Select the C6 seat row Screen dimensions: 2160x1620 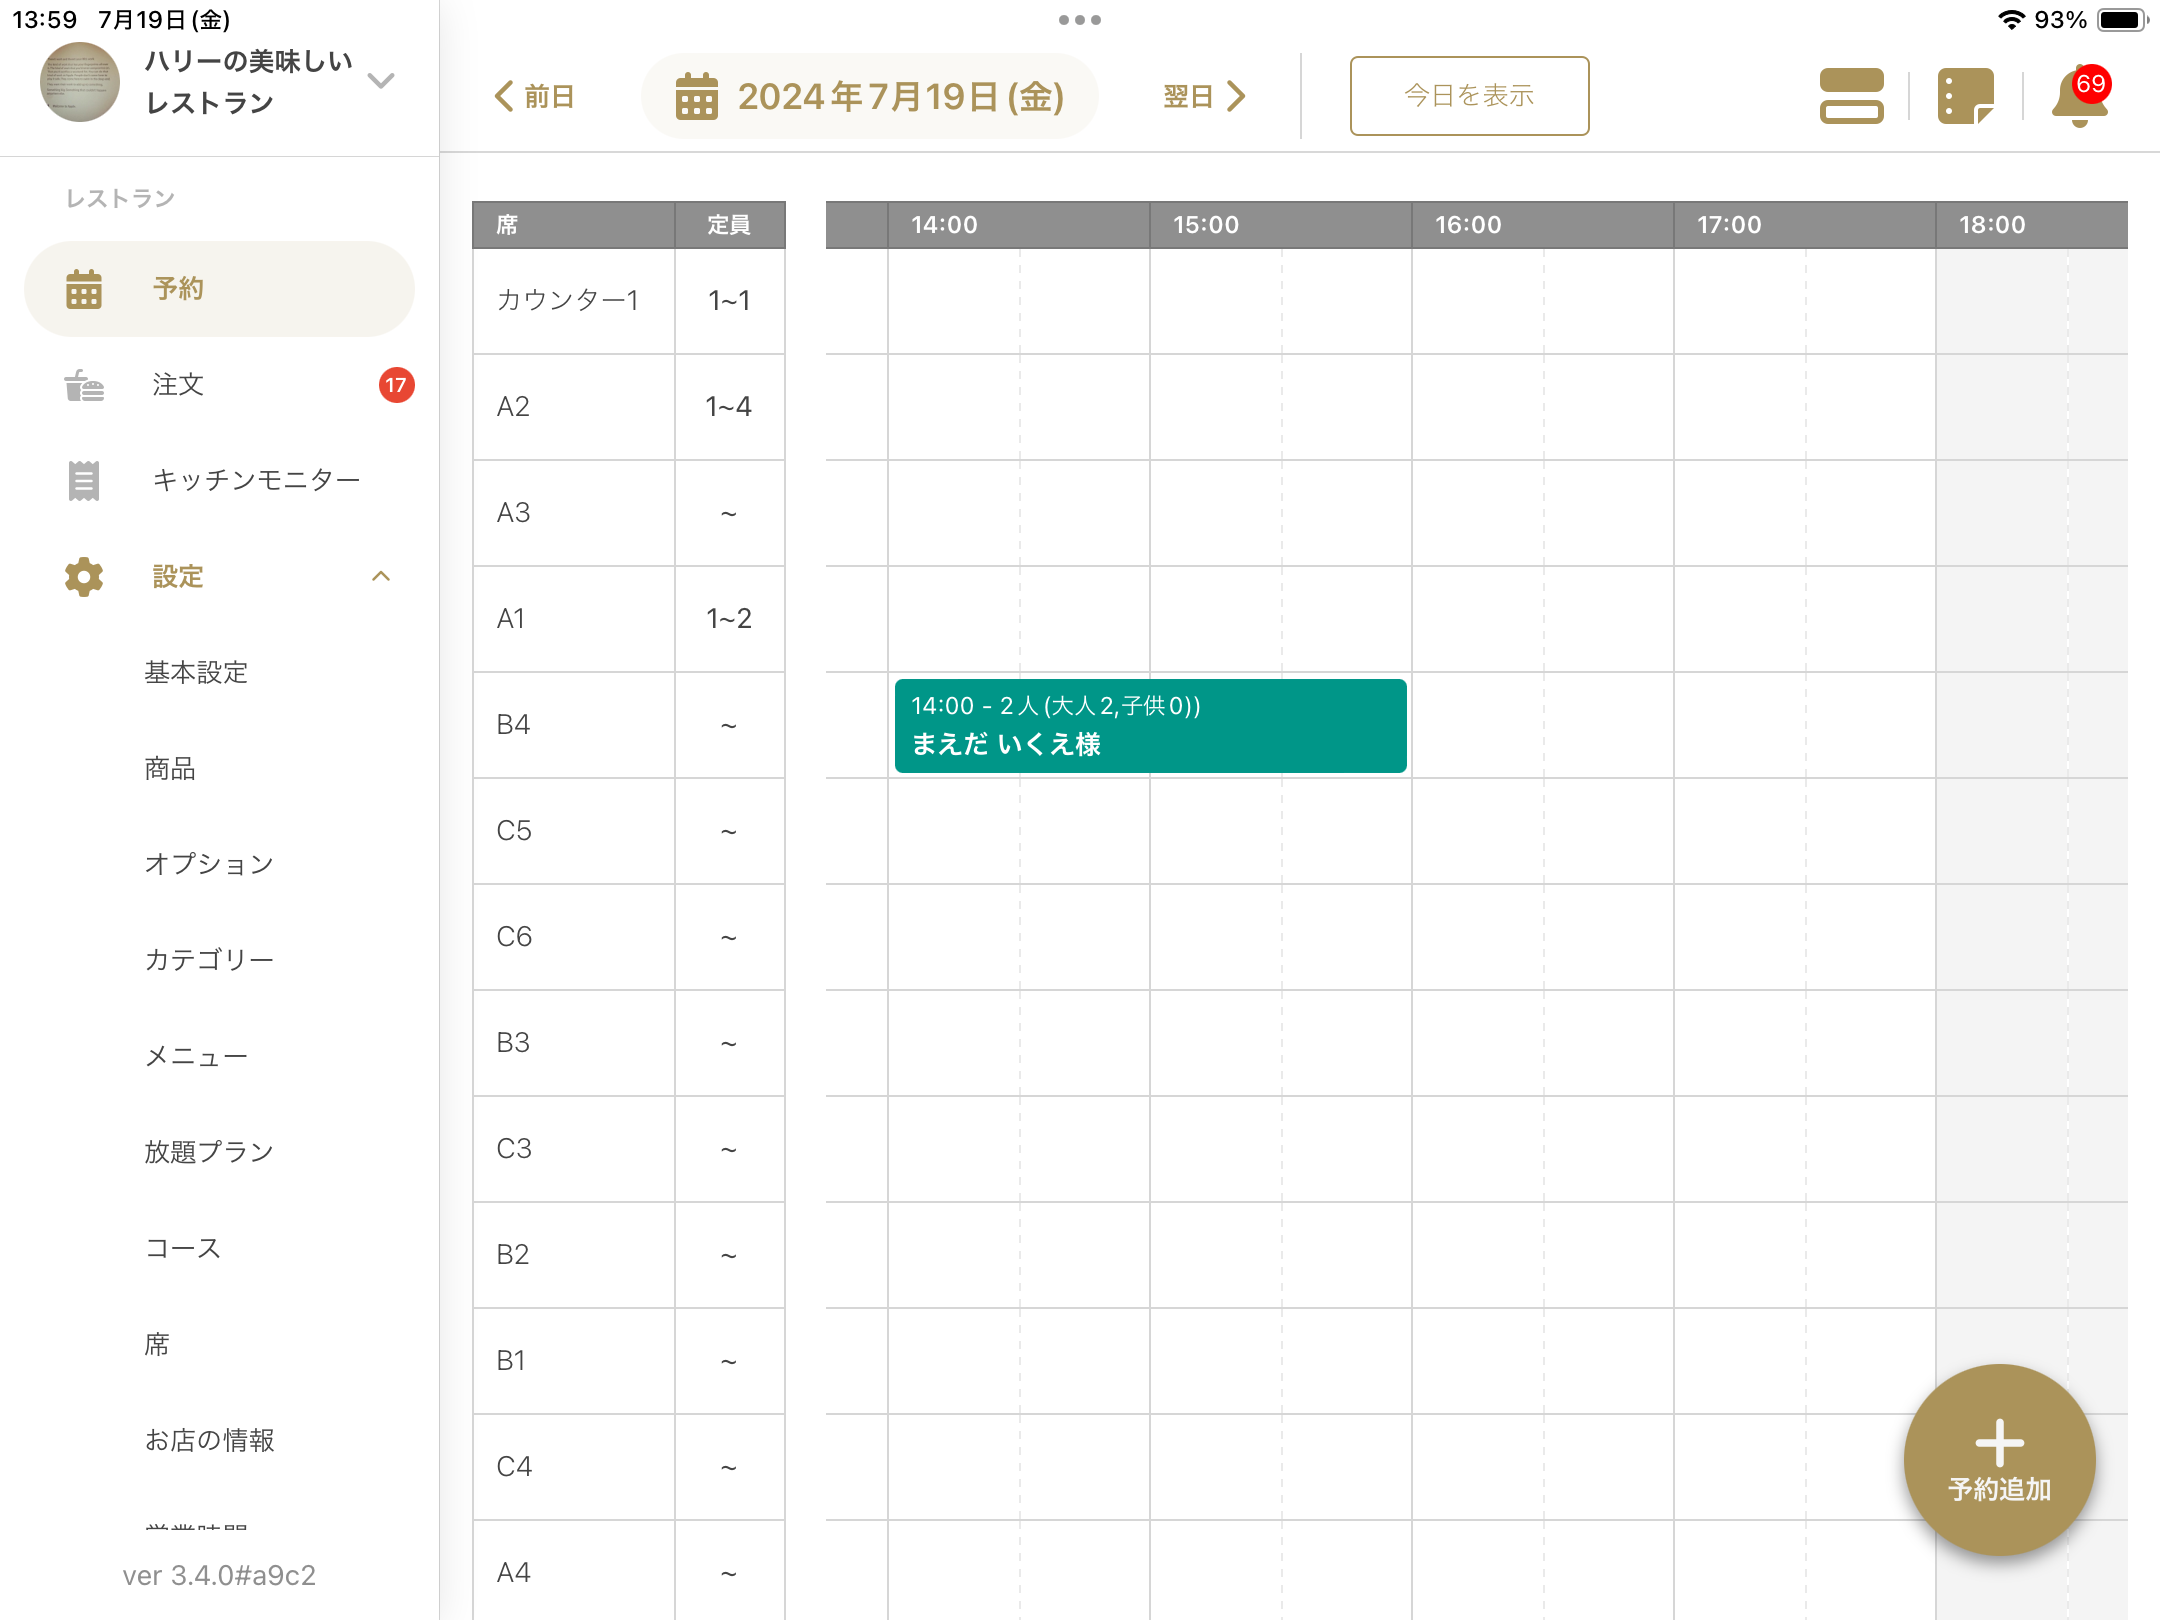click(629, 937)
